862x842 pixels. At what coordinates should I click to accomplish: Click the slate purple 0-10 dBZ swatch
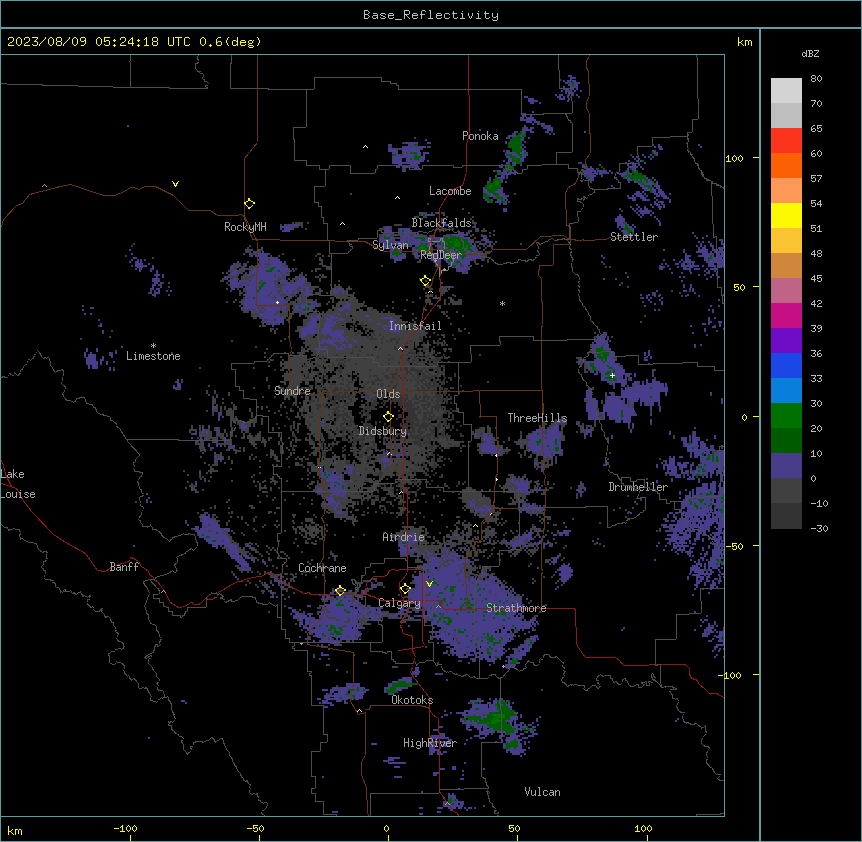pos(786,466)
